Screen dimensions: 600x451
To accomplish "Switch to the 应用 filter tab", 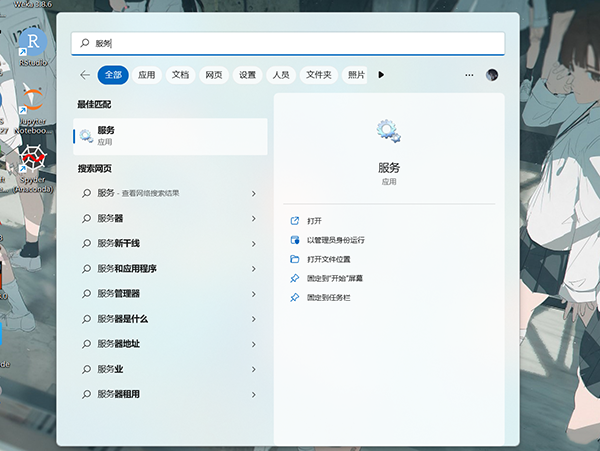I will pyautogui.click(x=147, y=75).
